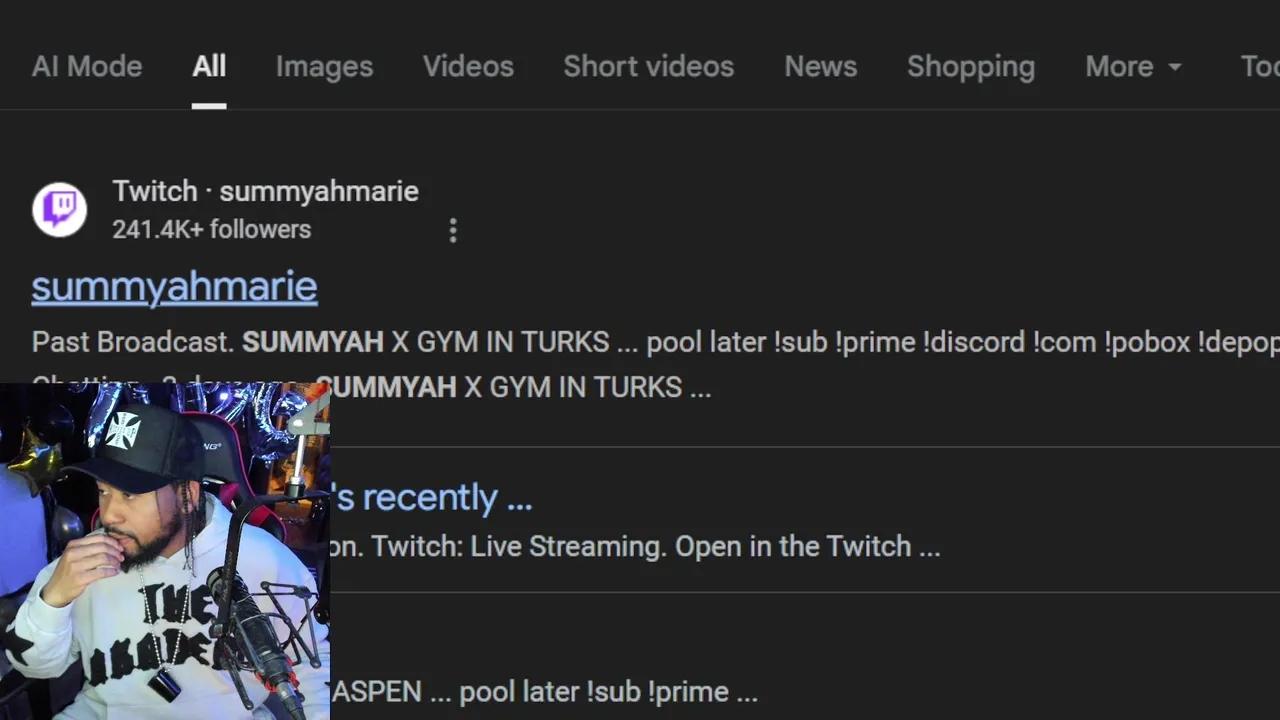
Task: Open the Short videos tab
Action: click(x=648, y=66)
